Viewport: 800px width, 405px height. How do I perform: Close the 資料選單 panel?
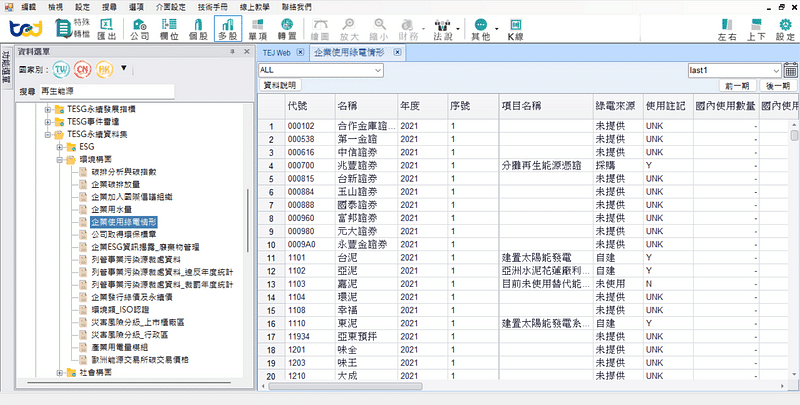[x=246, y=52]
